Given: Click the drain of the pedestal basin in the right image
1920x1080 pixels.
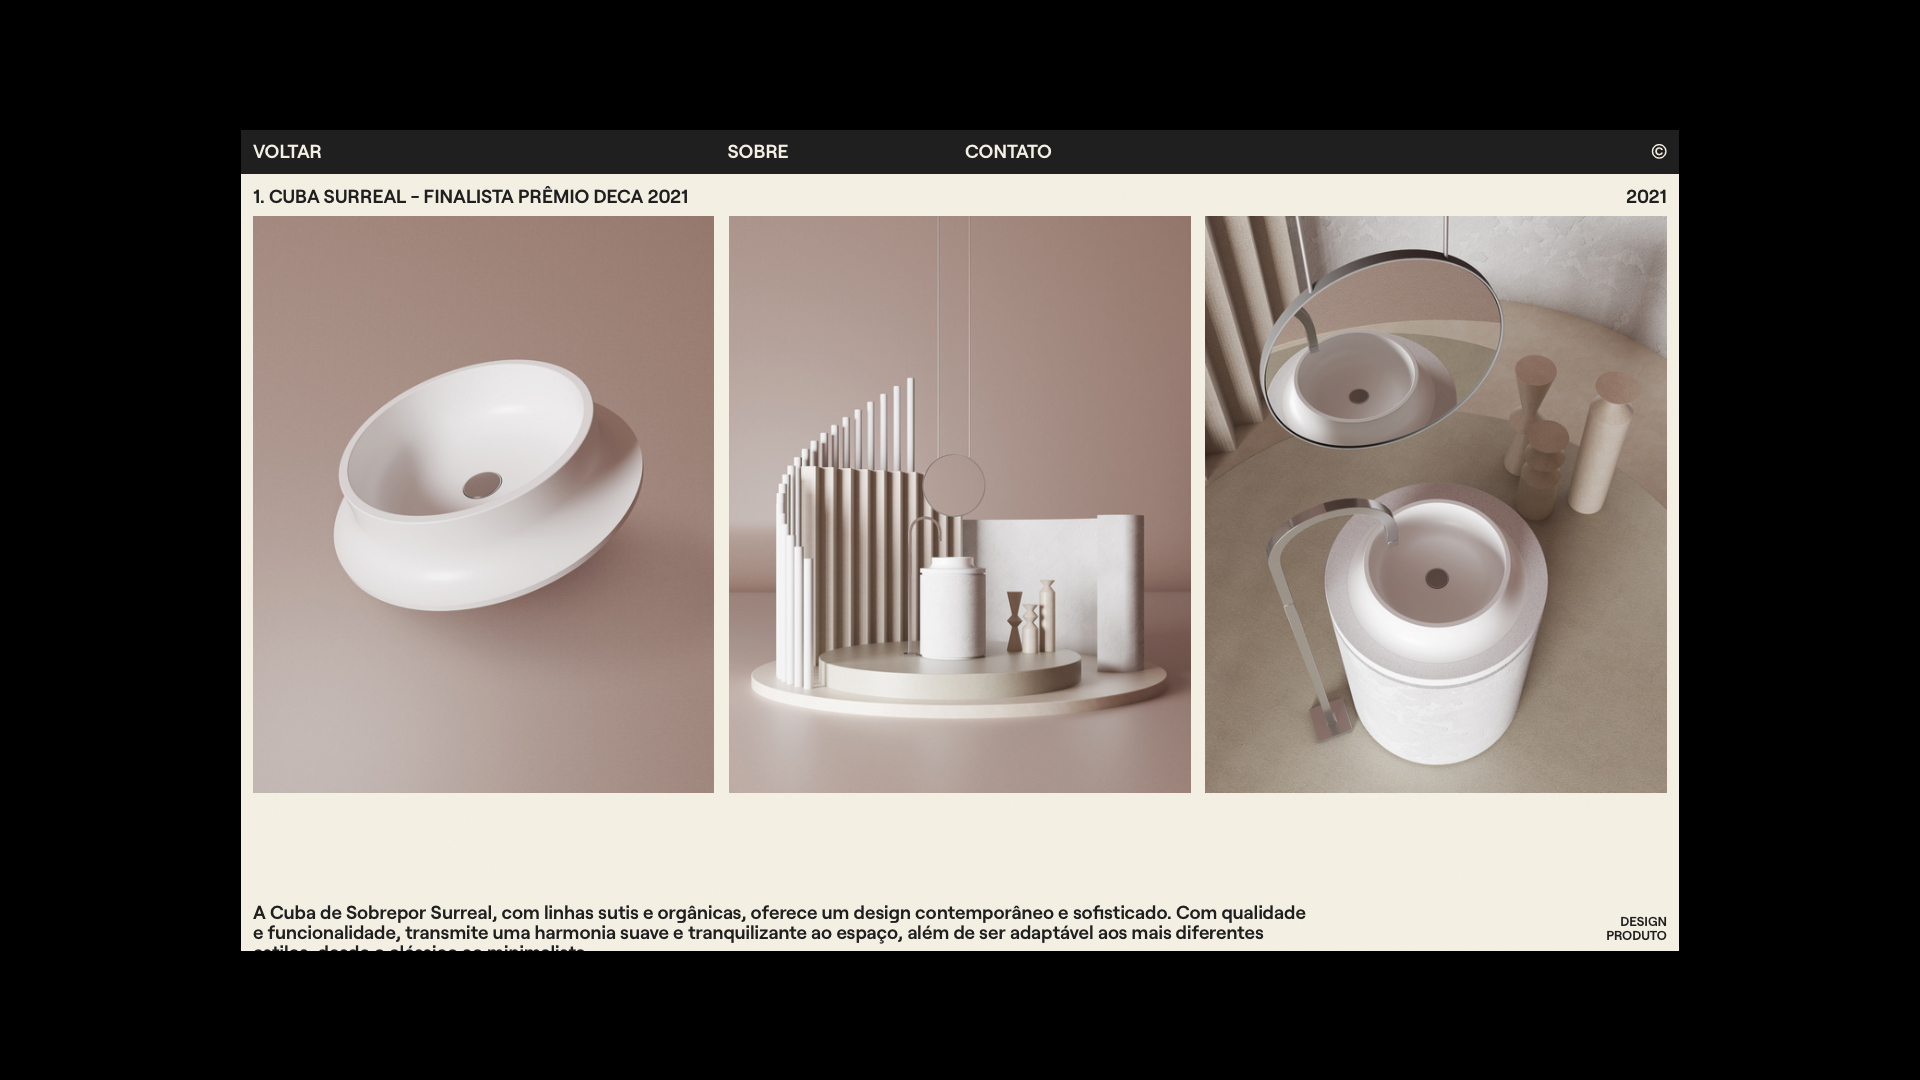Looking at the screenshot, I should click(1436, 578).
